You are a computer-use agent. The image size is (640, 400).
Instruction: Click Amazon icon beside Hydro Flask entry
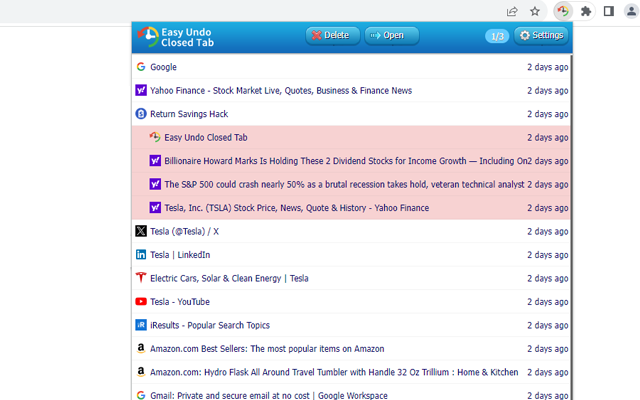(x=141, y=372)
